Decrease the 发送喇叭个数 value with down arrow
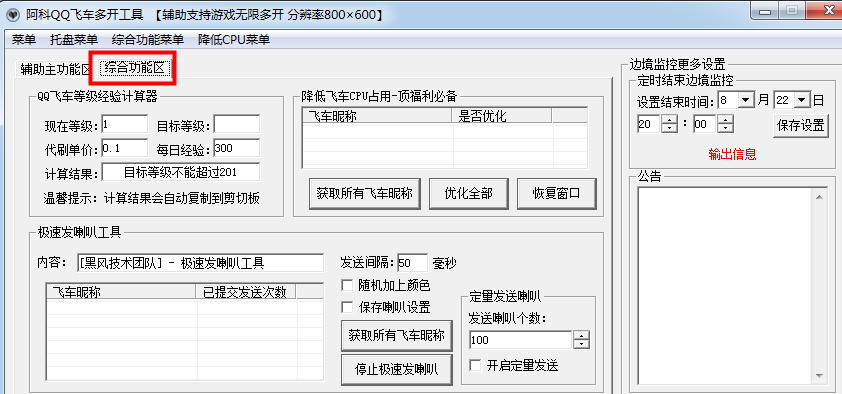Screen dimensions: 842x394 [x=582, y=345]
